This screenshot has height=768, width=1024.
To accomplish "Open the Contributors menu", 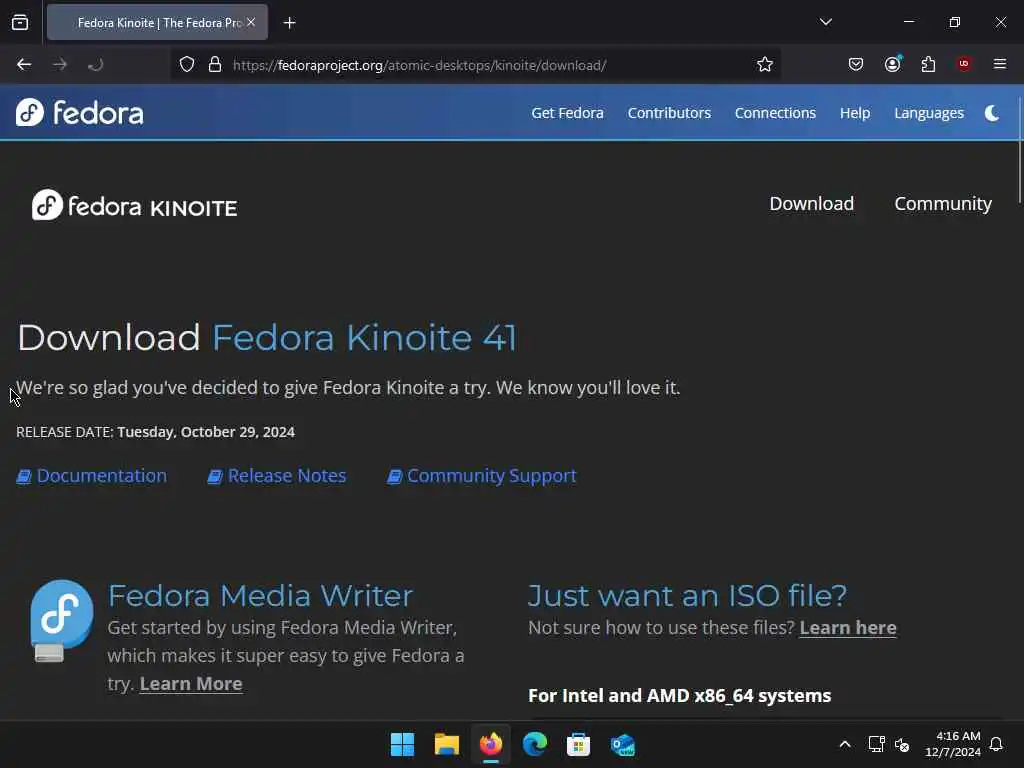I will coord(669,113).
